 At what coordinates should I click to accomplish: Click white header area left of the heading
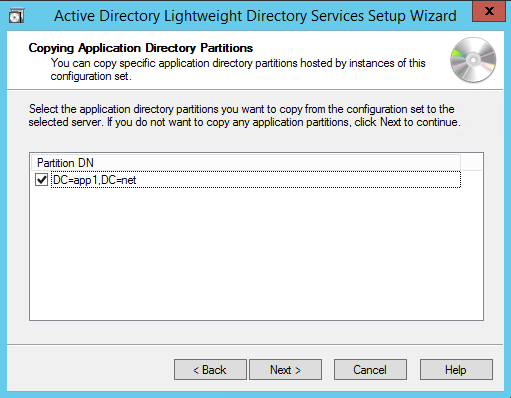[x=17, y=60]
